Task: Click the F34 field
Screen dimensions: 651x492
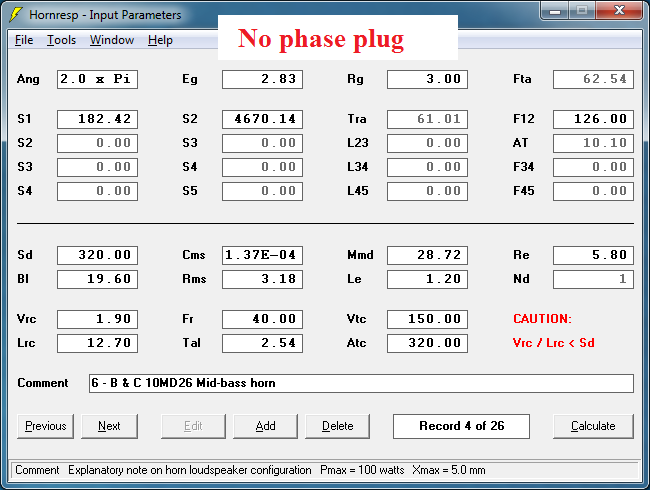Action: [593, 167]
